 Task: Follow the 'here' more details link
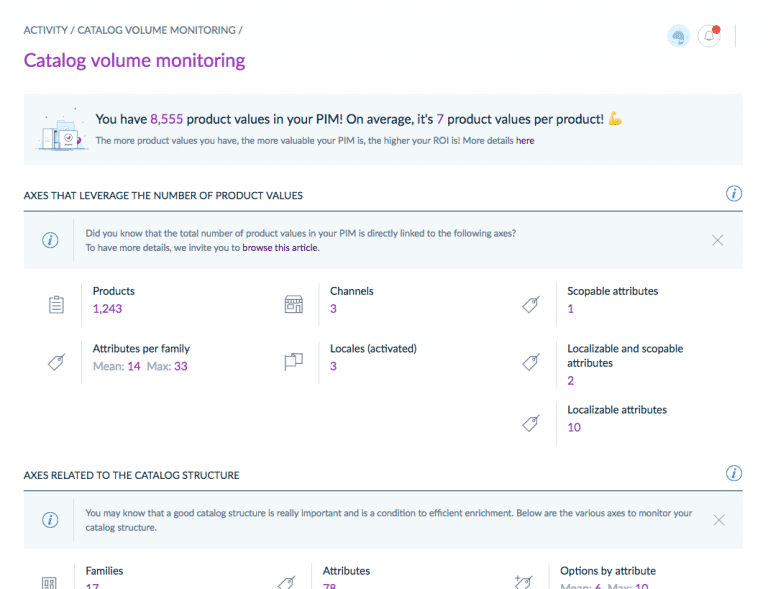tap(525, 141)
